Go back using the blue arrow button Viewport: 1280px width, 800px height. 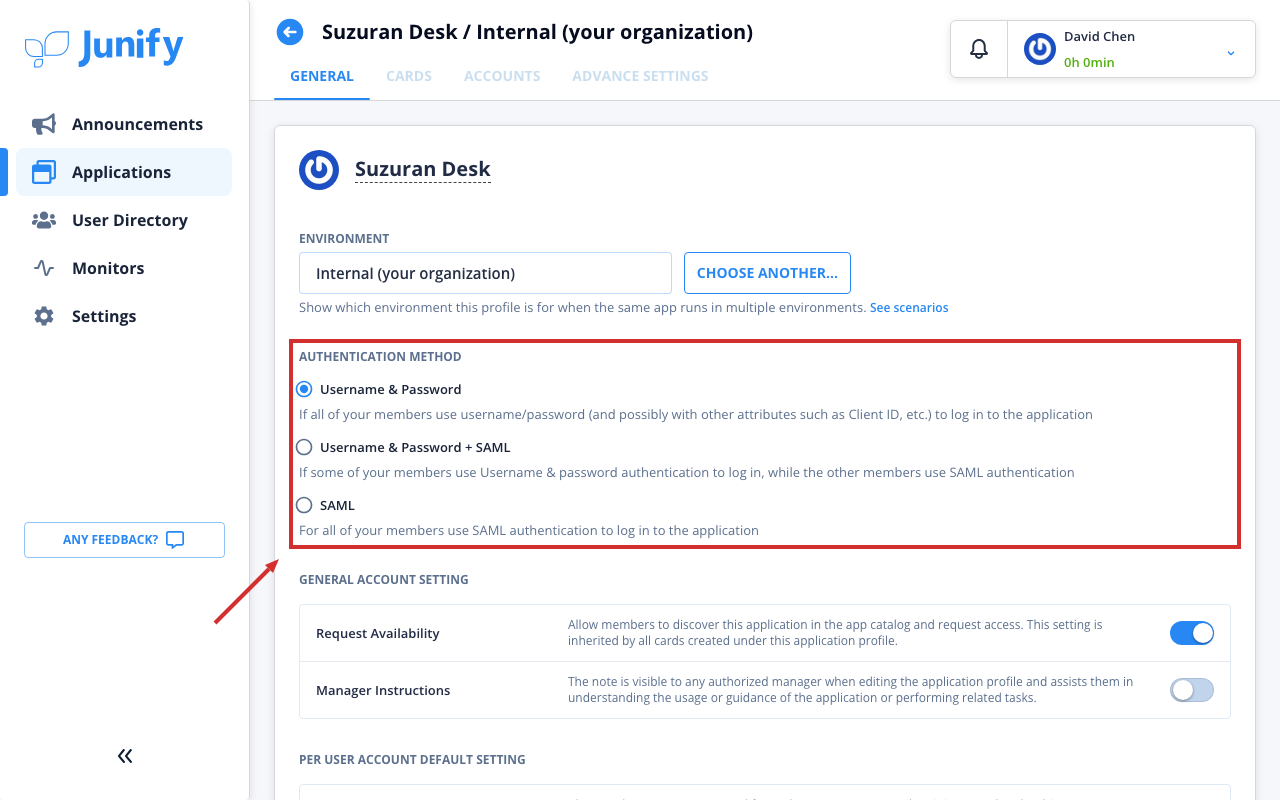coord(290,32)
